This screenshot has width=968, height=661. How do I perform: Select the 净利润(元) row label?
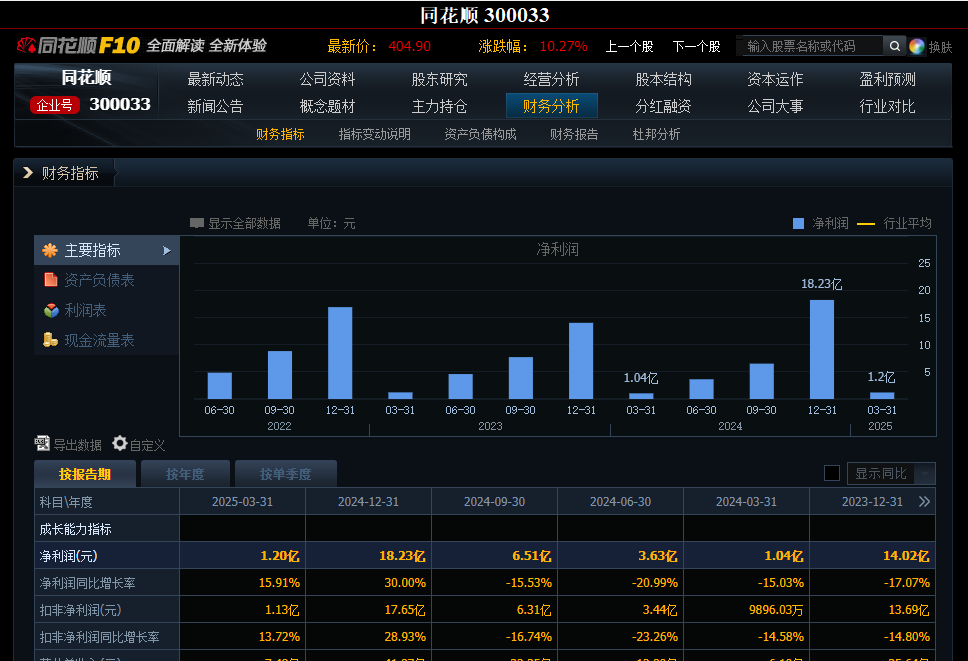click(x=69, y=555)
